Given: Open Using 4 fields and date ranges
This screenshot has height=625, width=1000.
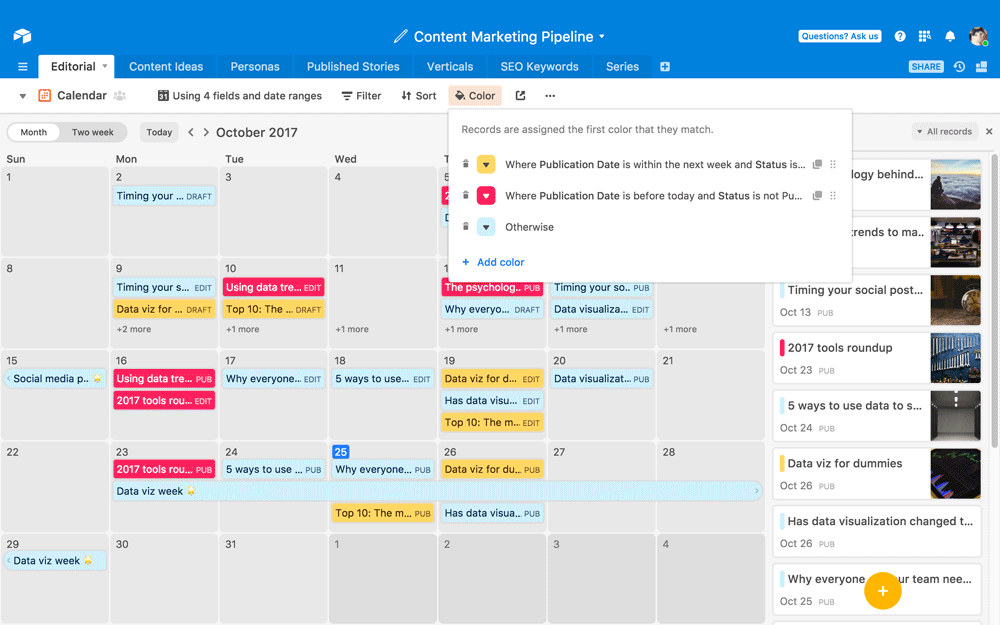Looking at the screenshot, I should [x=240, y=96].
